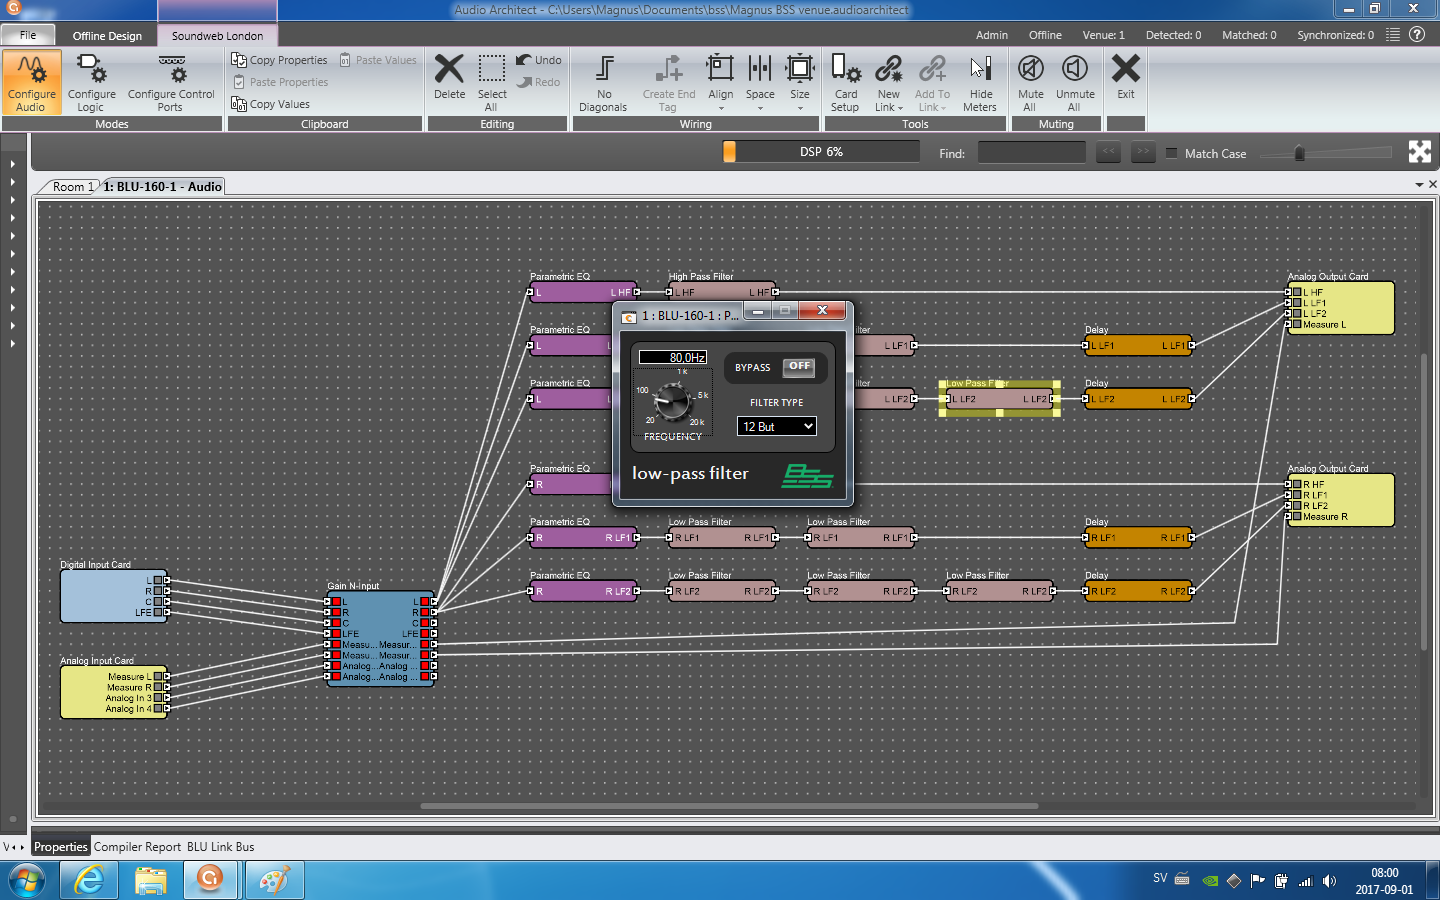Click the DSP 6% usage bar
The image size is (1440, 900).
coord(821,152)
